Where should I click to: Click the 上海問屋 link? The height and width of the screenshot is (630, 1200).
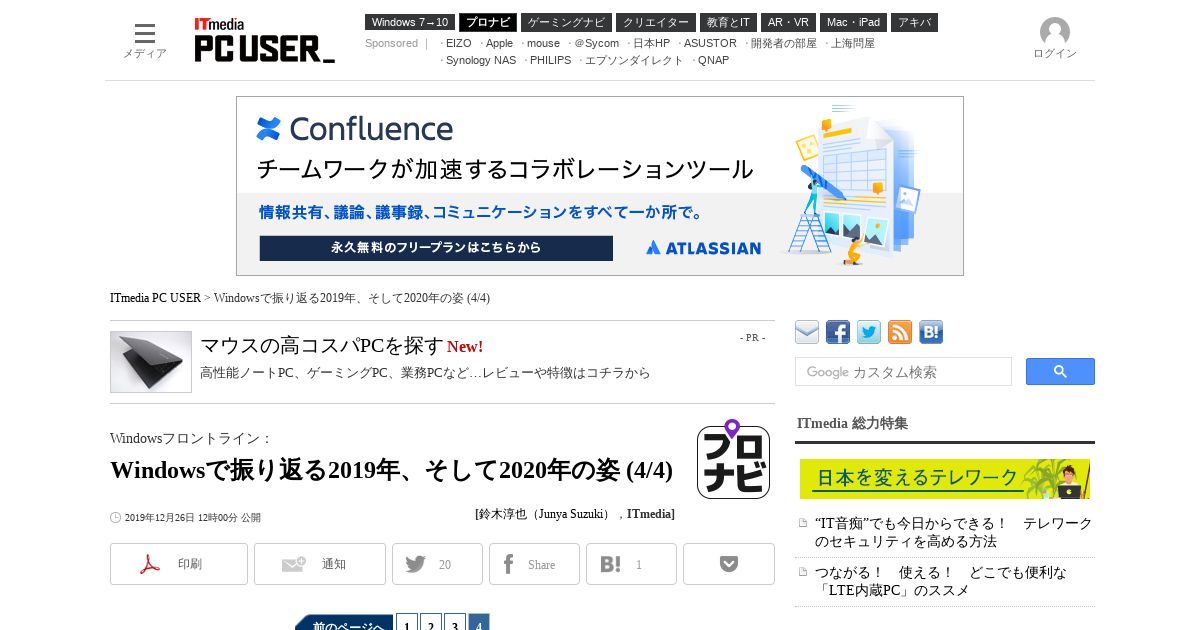tap(853, 43)
